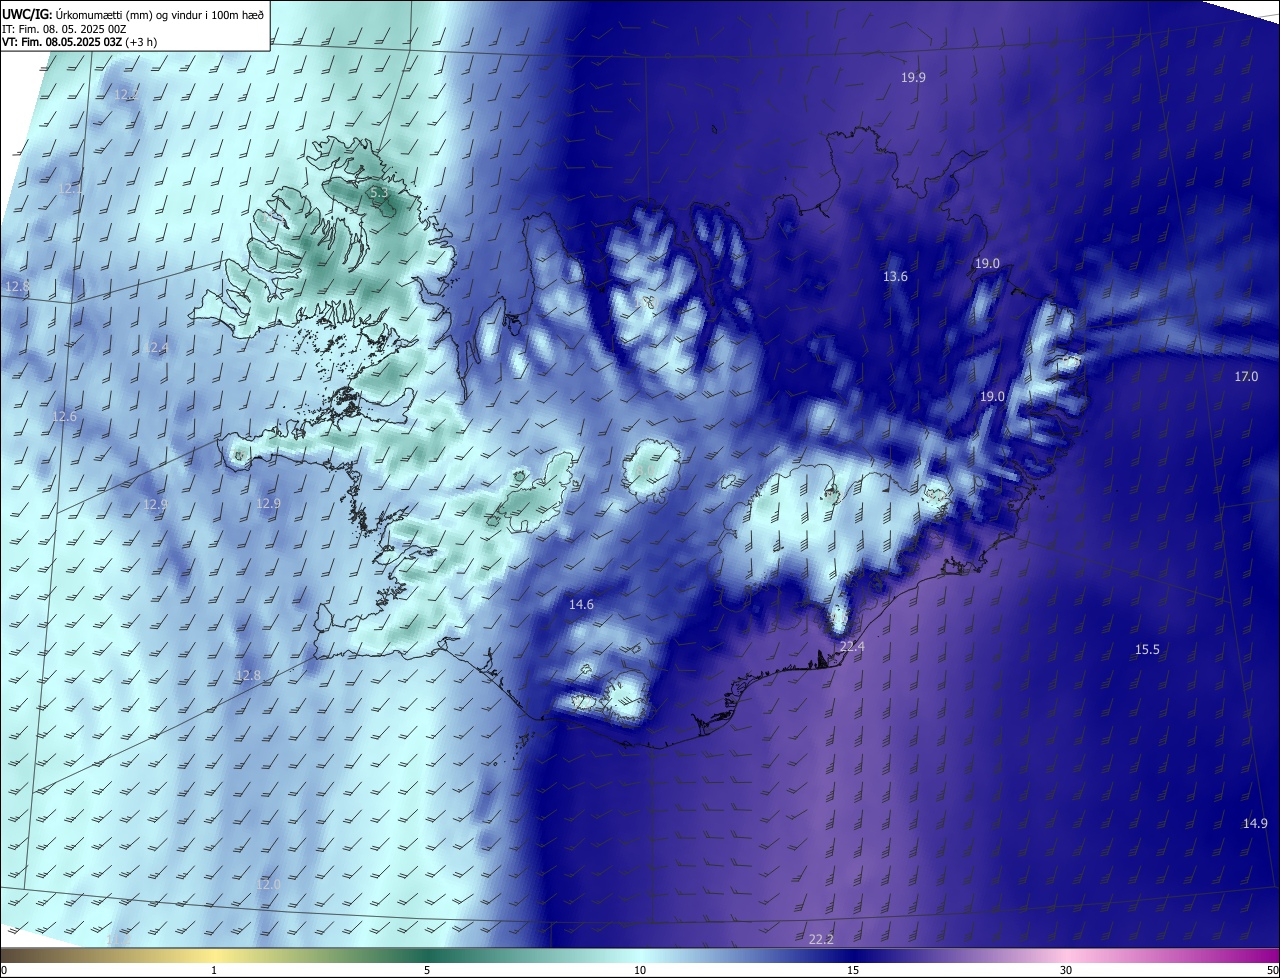Click the IT initial time line

64,28
